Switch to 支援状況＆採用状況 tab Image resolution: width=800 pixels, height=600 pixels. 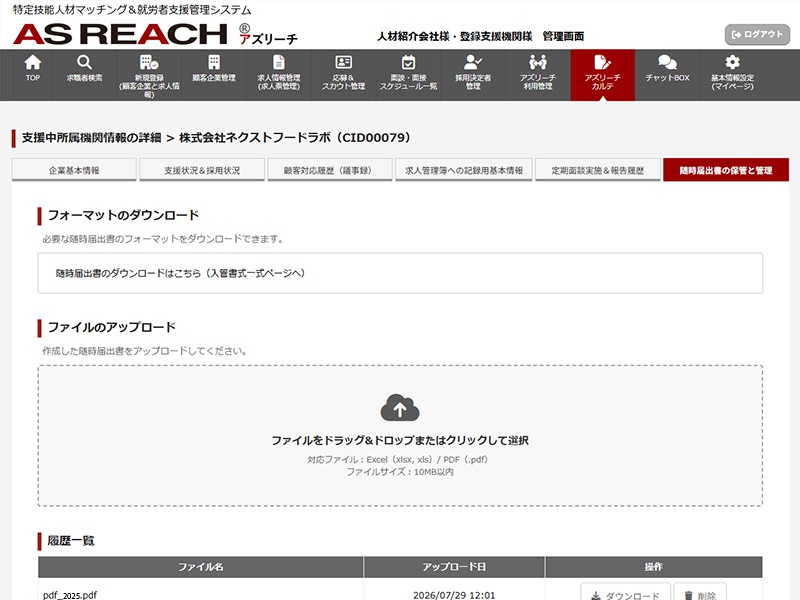[x=202, y=170]
